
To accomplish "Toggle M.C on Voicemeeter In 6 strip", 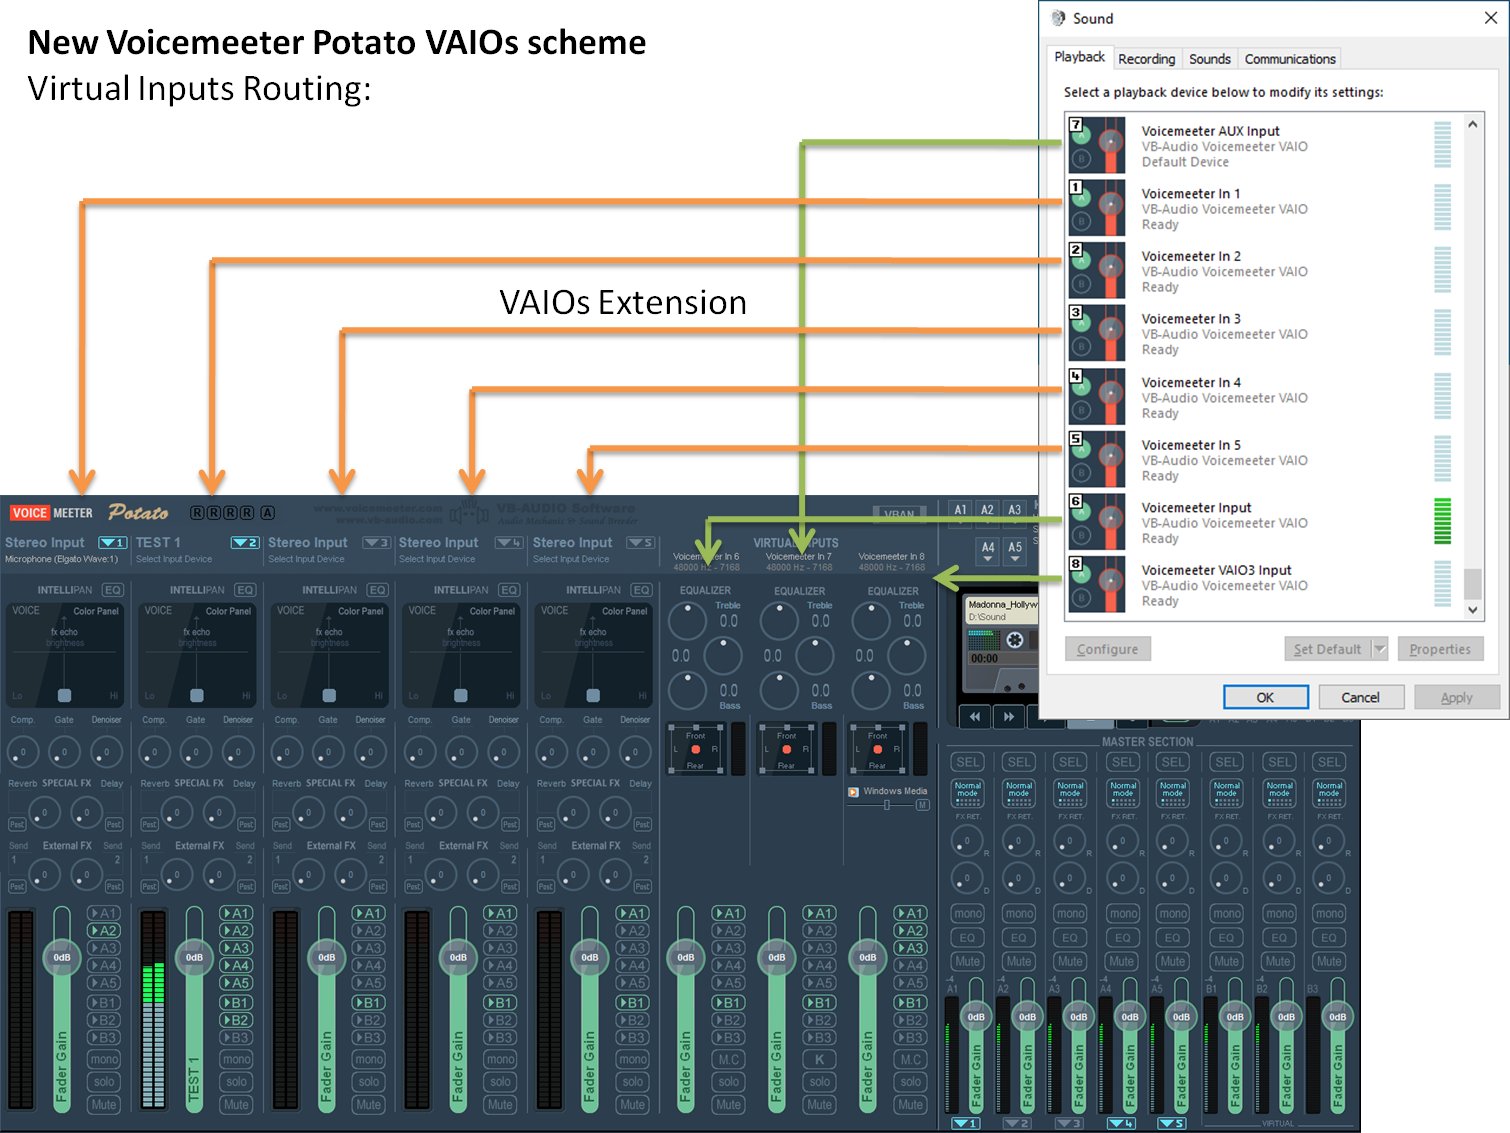I will [728, 1060].
